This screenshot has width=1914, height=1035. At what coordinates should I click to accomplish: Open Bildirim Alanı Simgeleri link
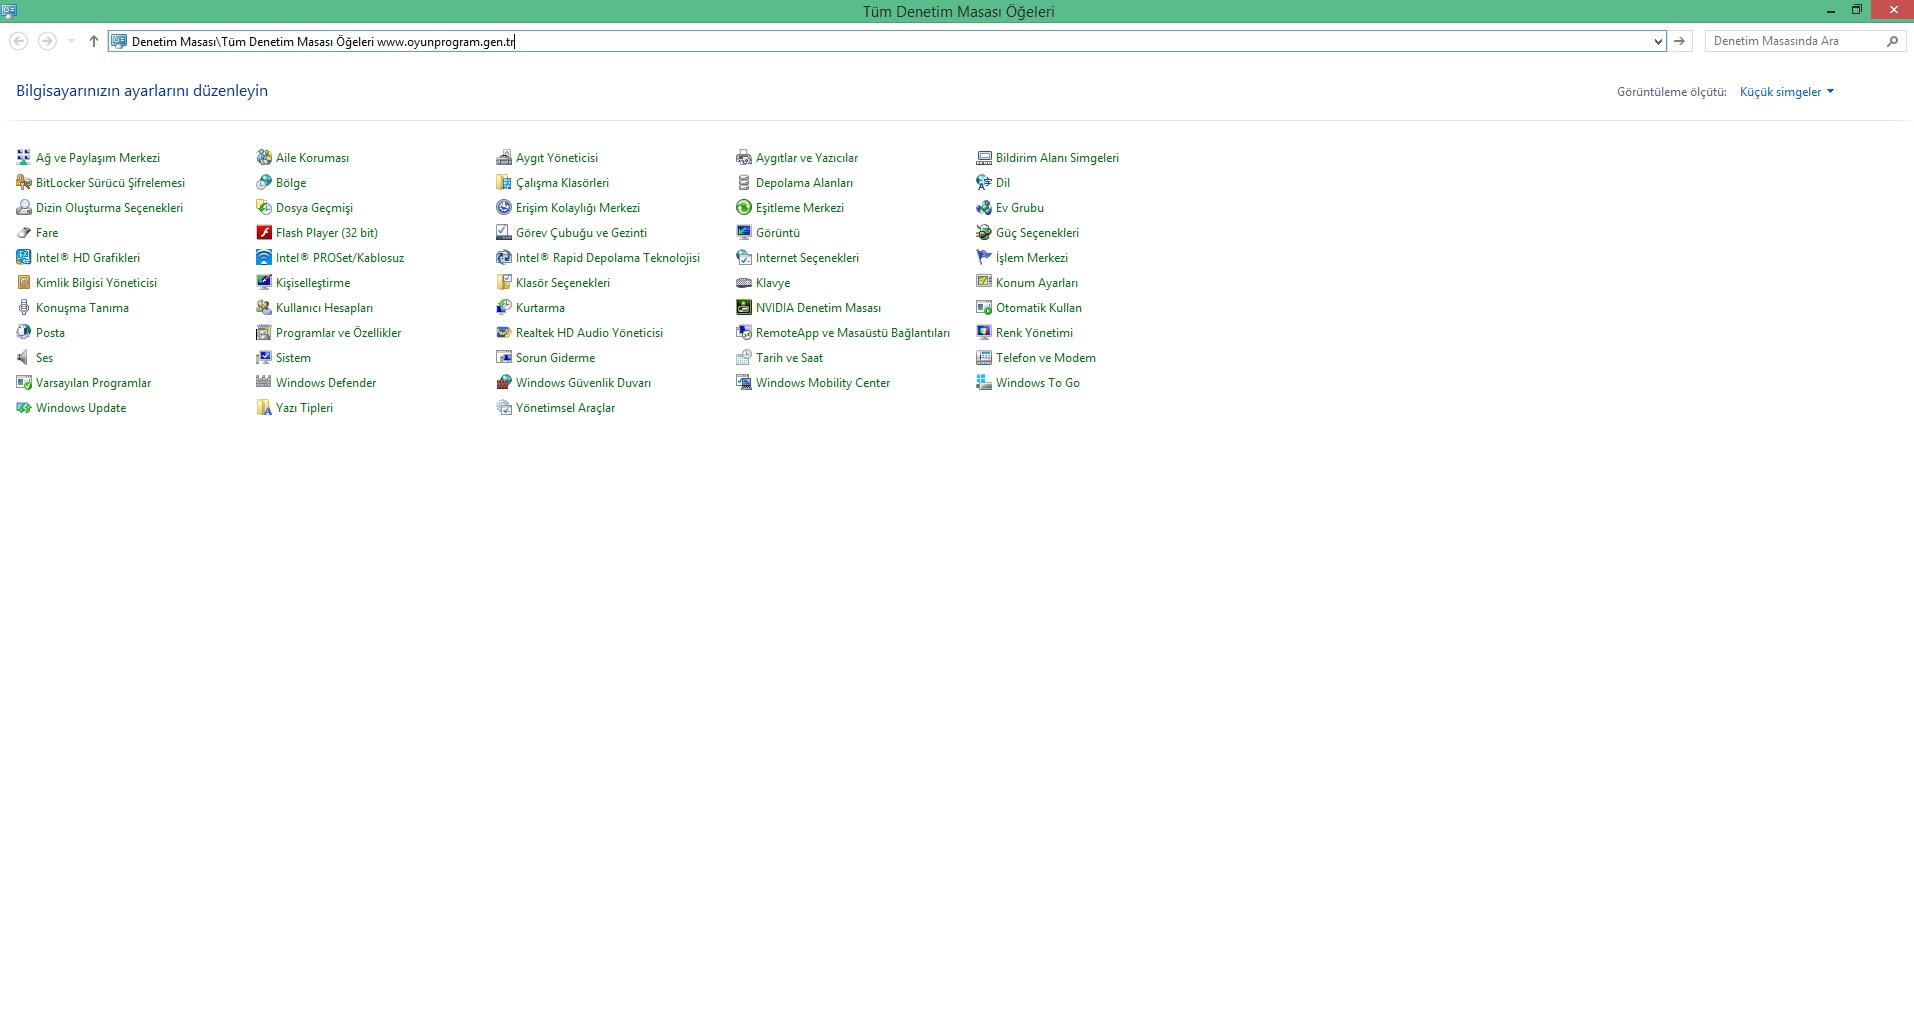(1057, 158)
